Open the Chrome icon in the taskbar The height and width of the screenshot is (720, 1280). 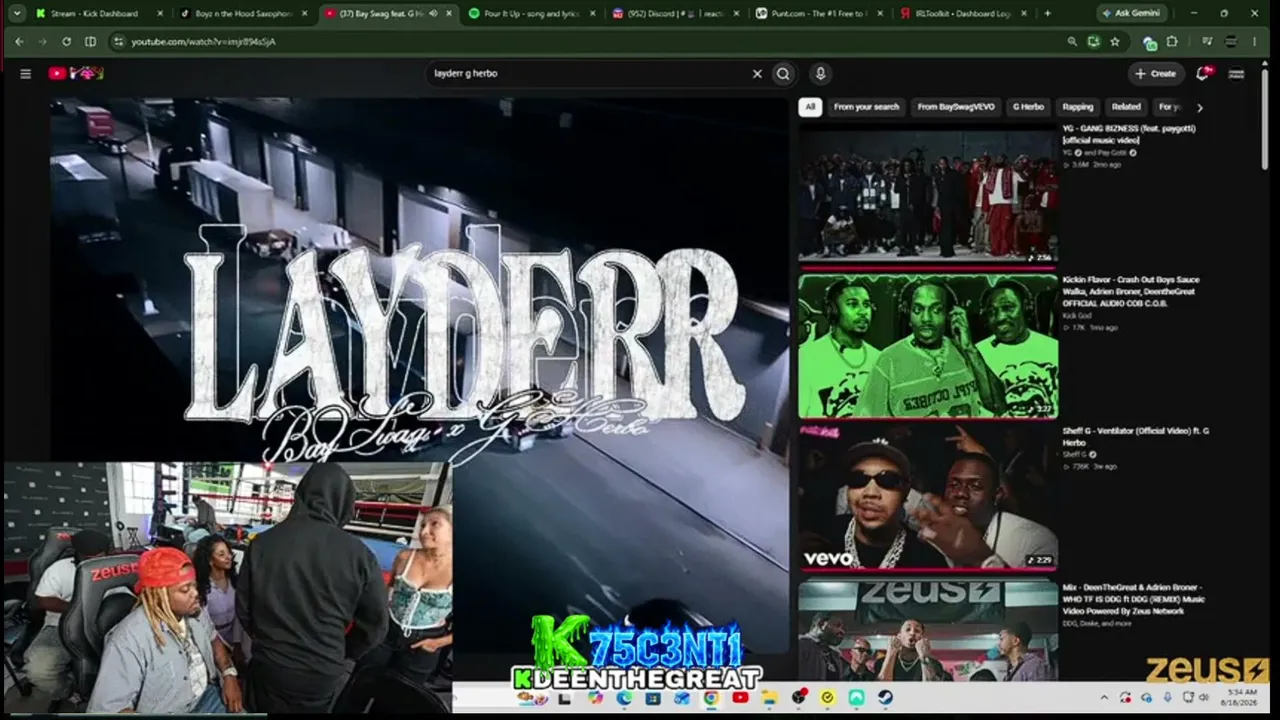[710, 697]
